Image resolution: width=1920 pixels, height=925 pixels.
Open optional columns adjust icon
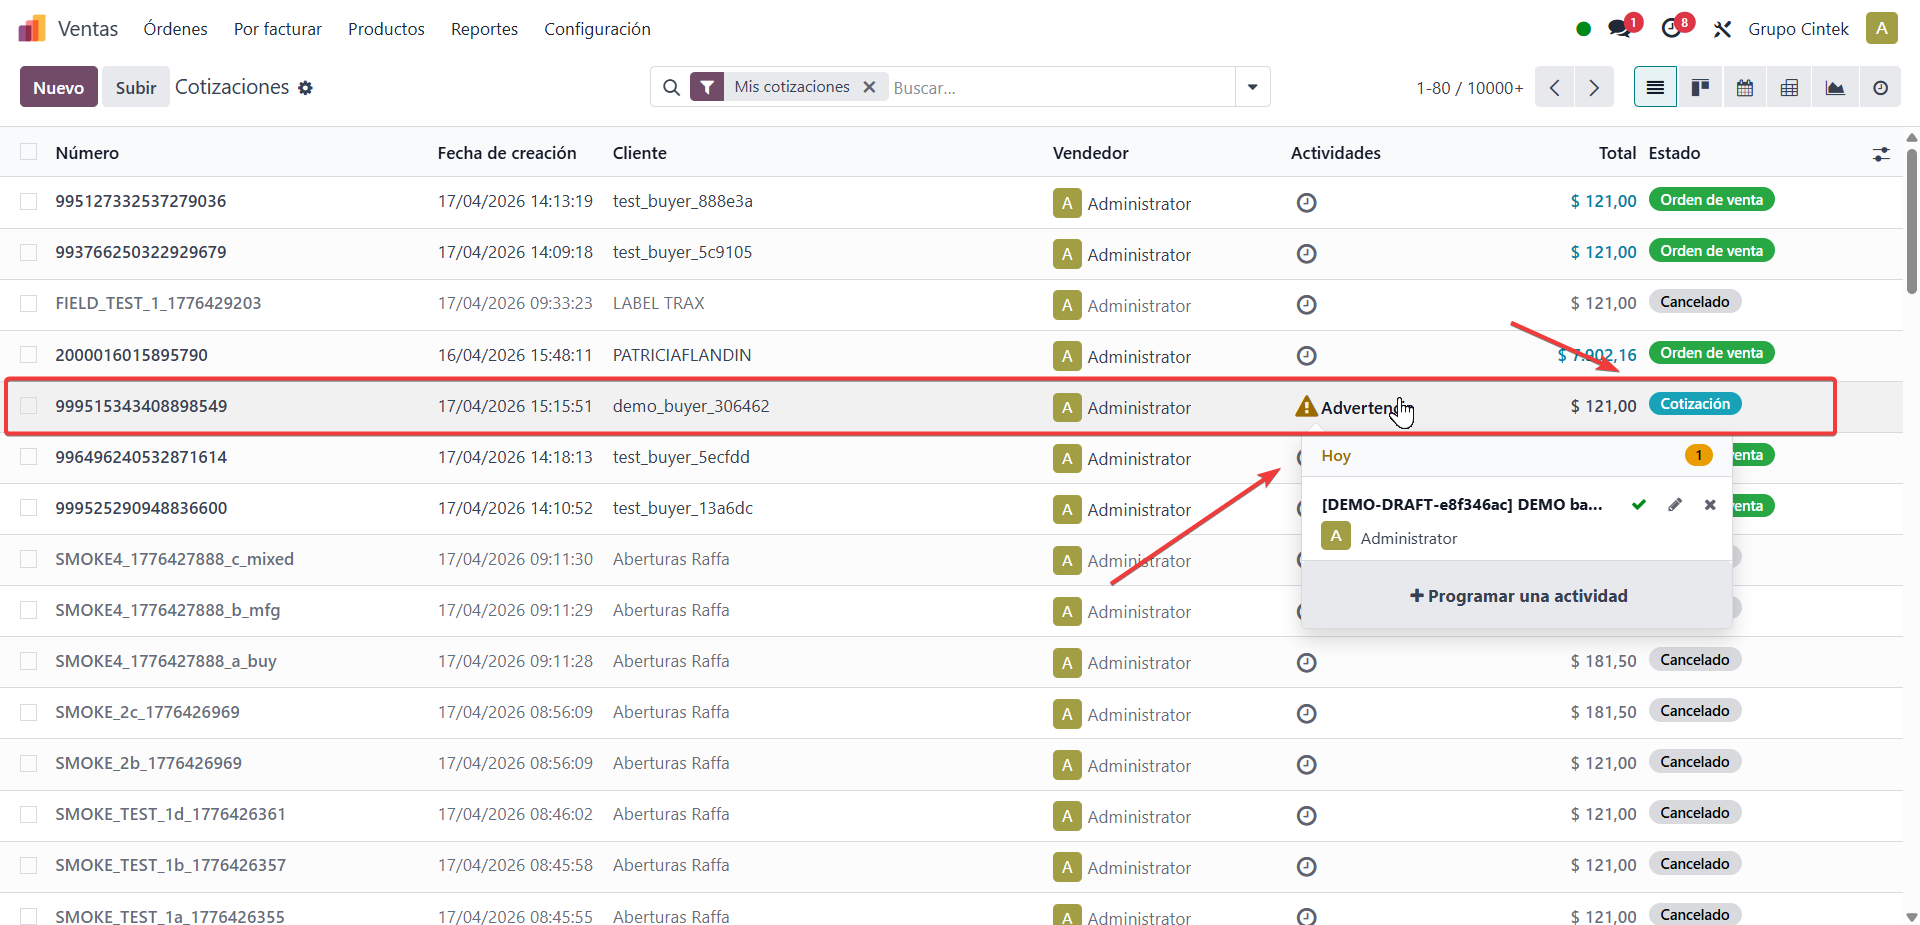coord(1881,154)
